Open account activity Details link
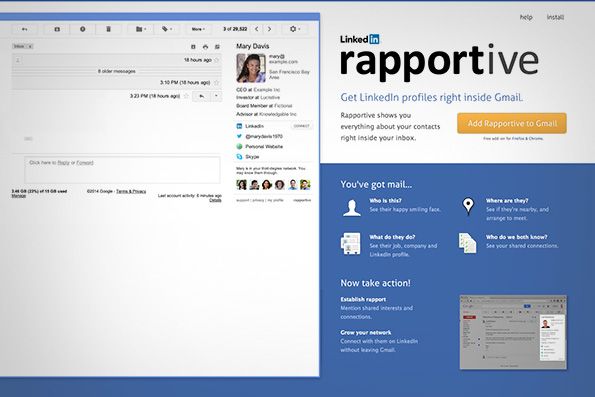Image resolution: width=595 pixels, height=397 pixels. (x=215, y=200)
